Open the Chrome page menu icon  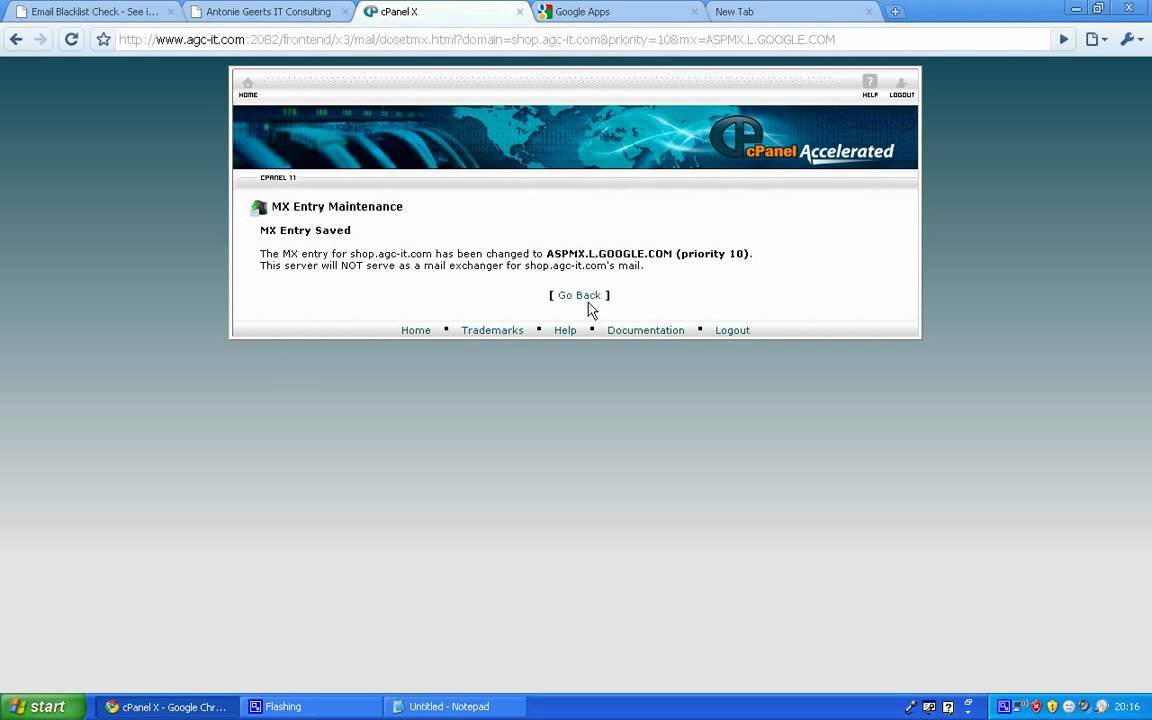(x=1095, y=40)
